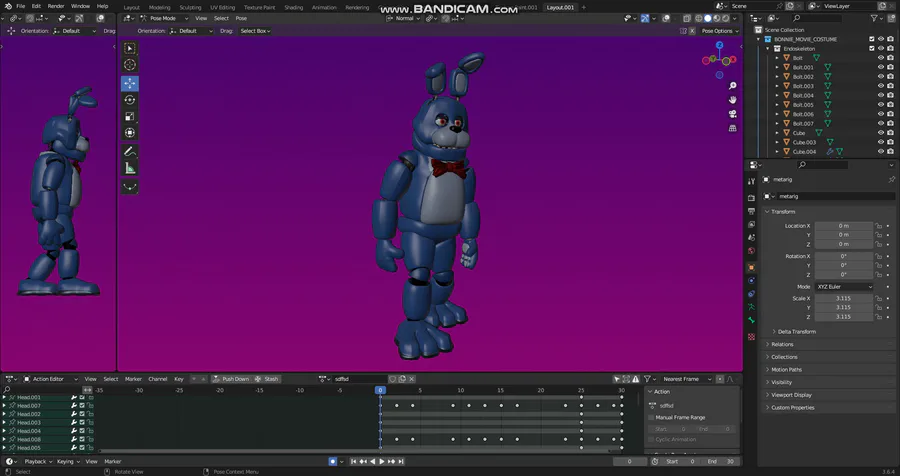
Task: Toggle visibility of Endoskeleton collection
Action: 881,49
